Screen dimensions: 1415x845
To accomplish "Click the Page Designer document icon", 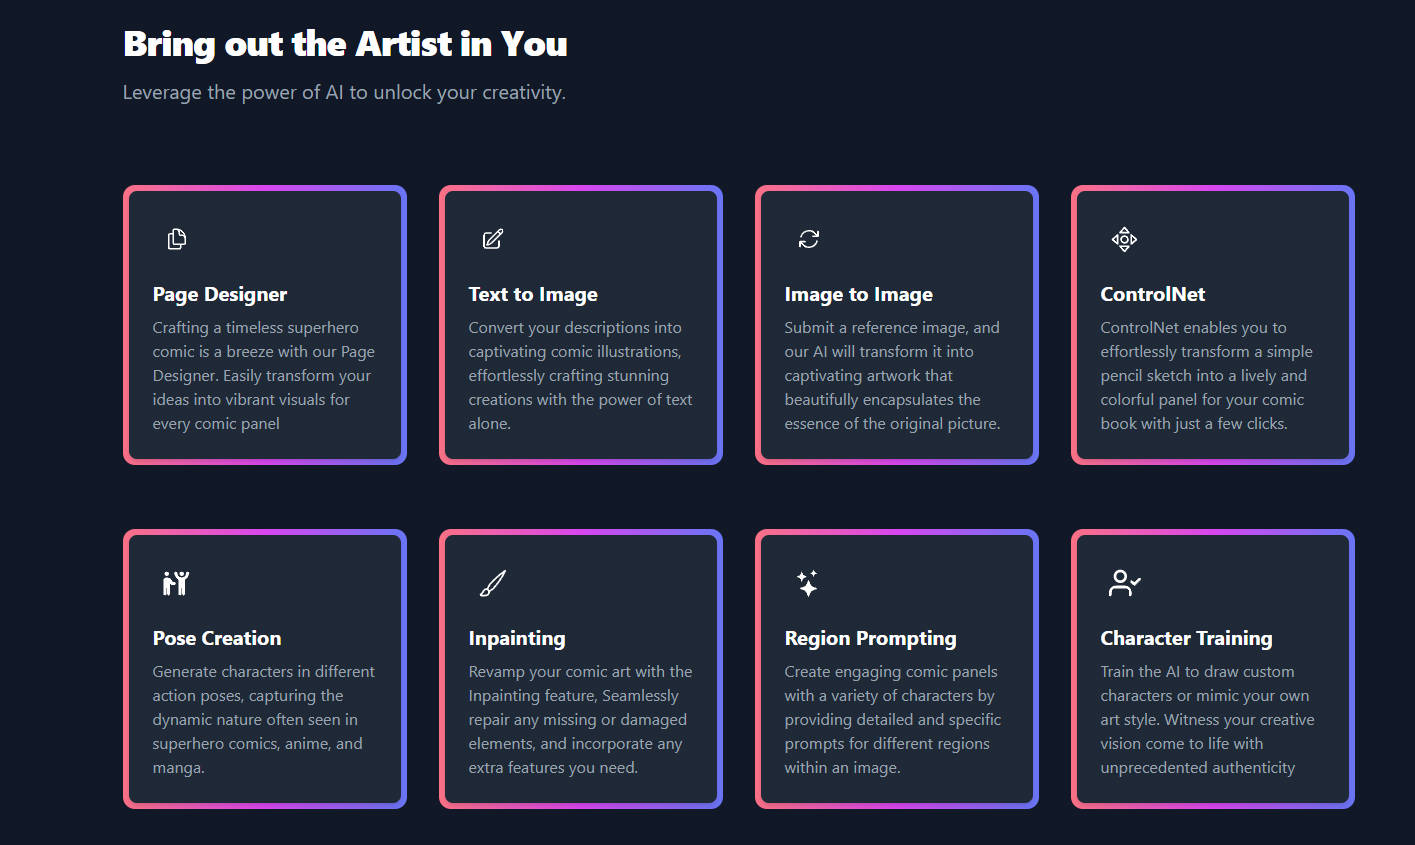I will pos(176,239).
